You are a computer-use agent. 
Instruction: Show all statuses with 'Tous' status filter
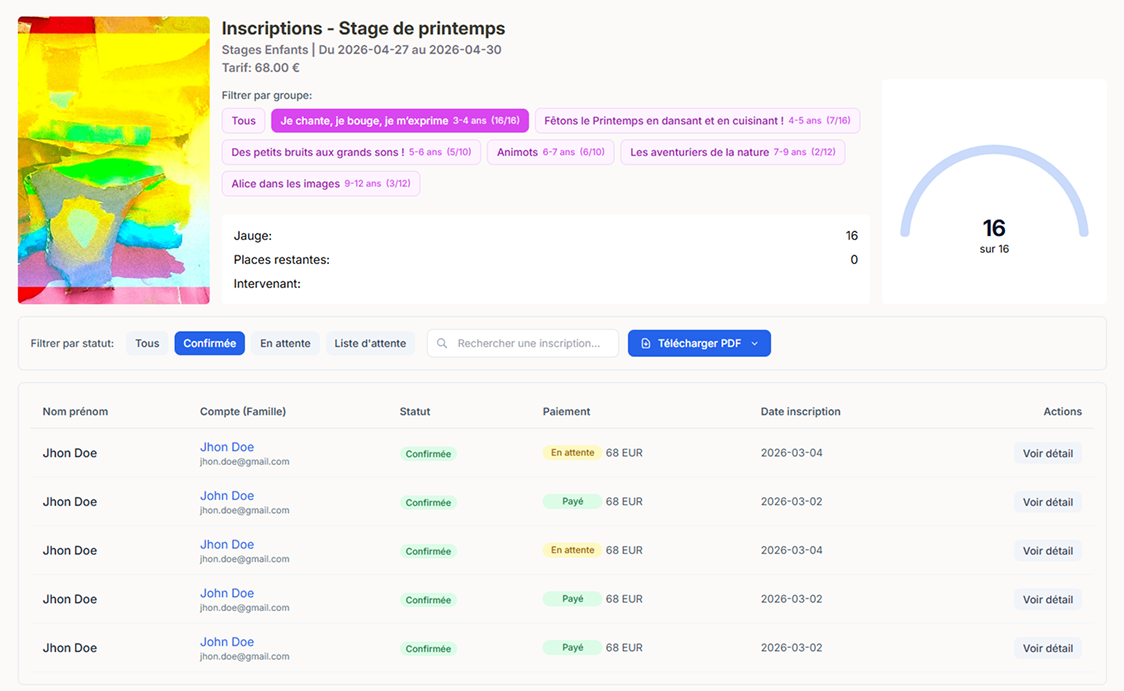147,343
